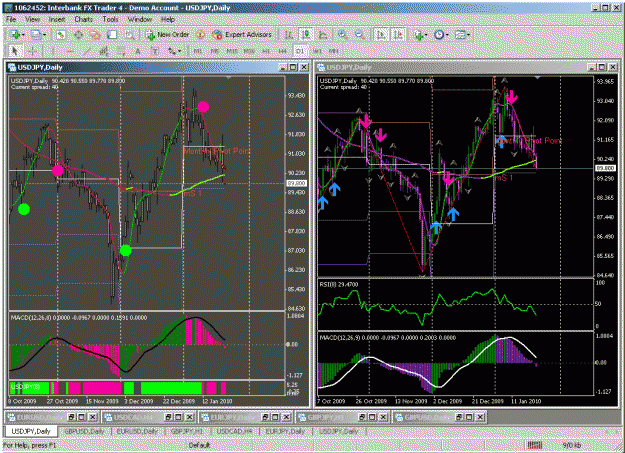This screenshot has width=625, height=453.
Task: Click the chart shift triangle on left chart
Action: pos(228,77)
